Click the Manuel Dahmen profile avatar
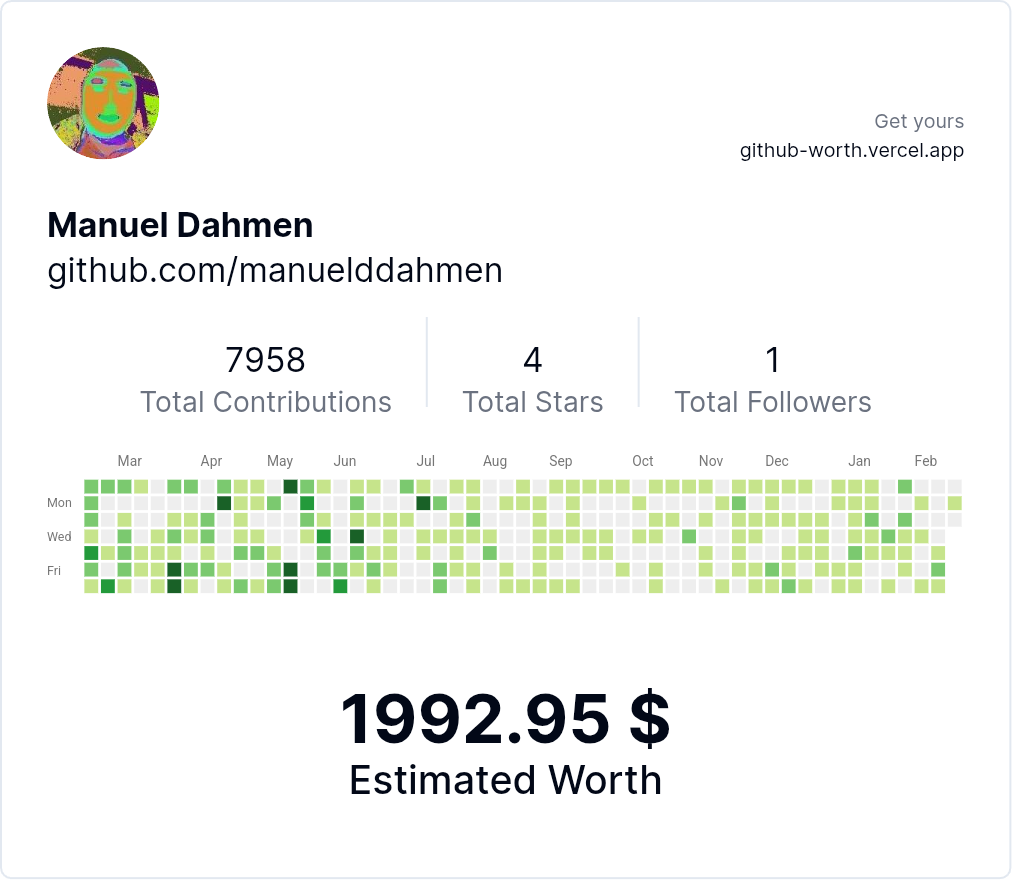 click(x=103, y=104)
